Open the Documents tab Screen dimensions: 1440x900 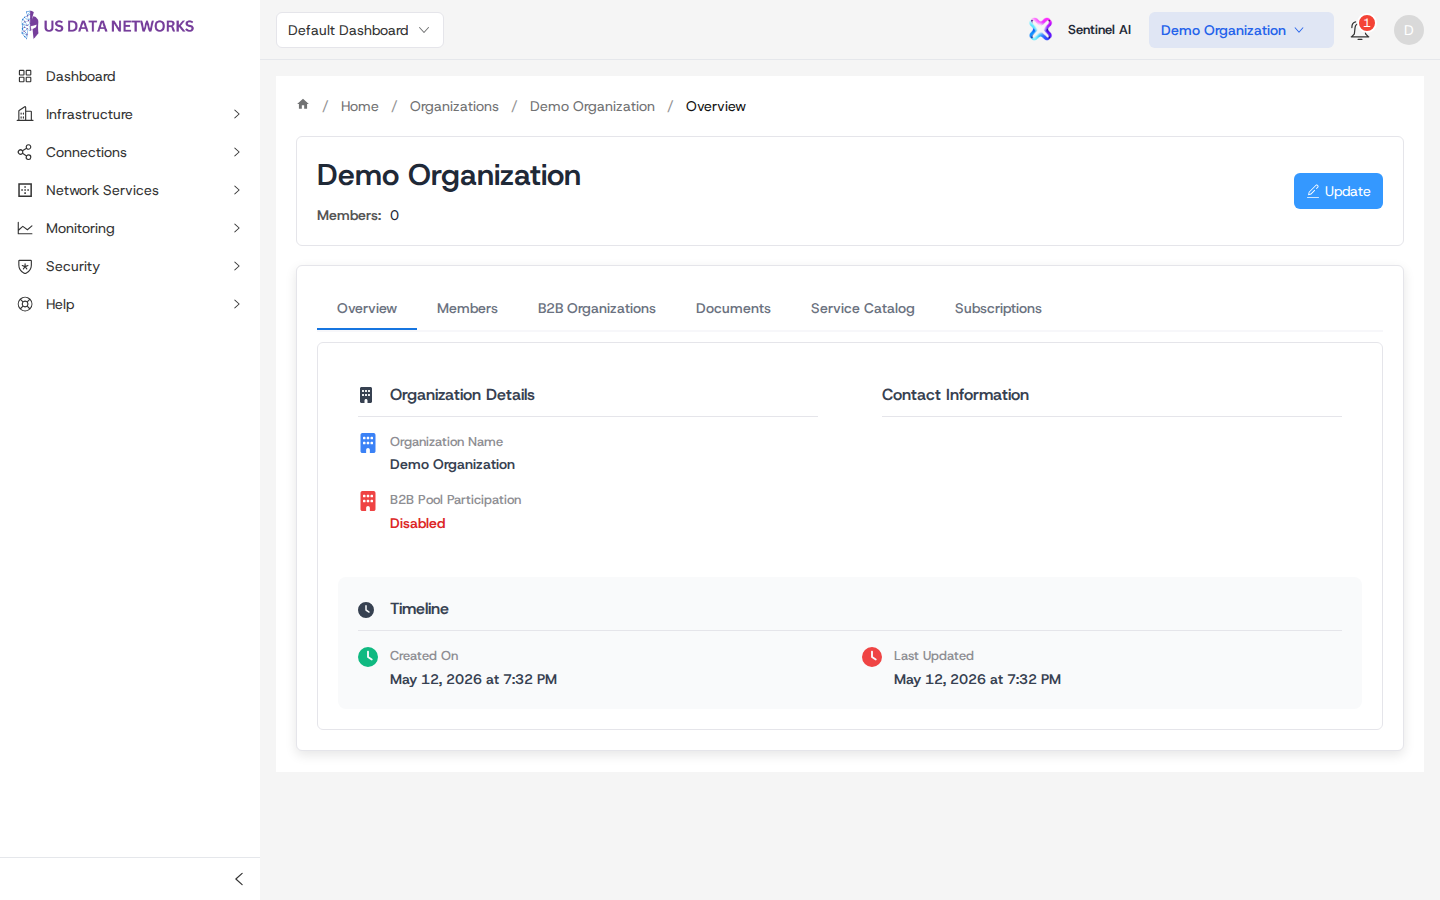click(x=733, y=308)
